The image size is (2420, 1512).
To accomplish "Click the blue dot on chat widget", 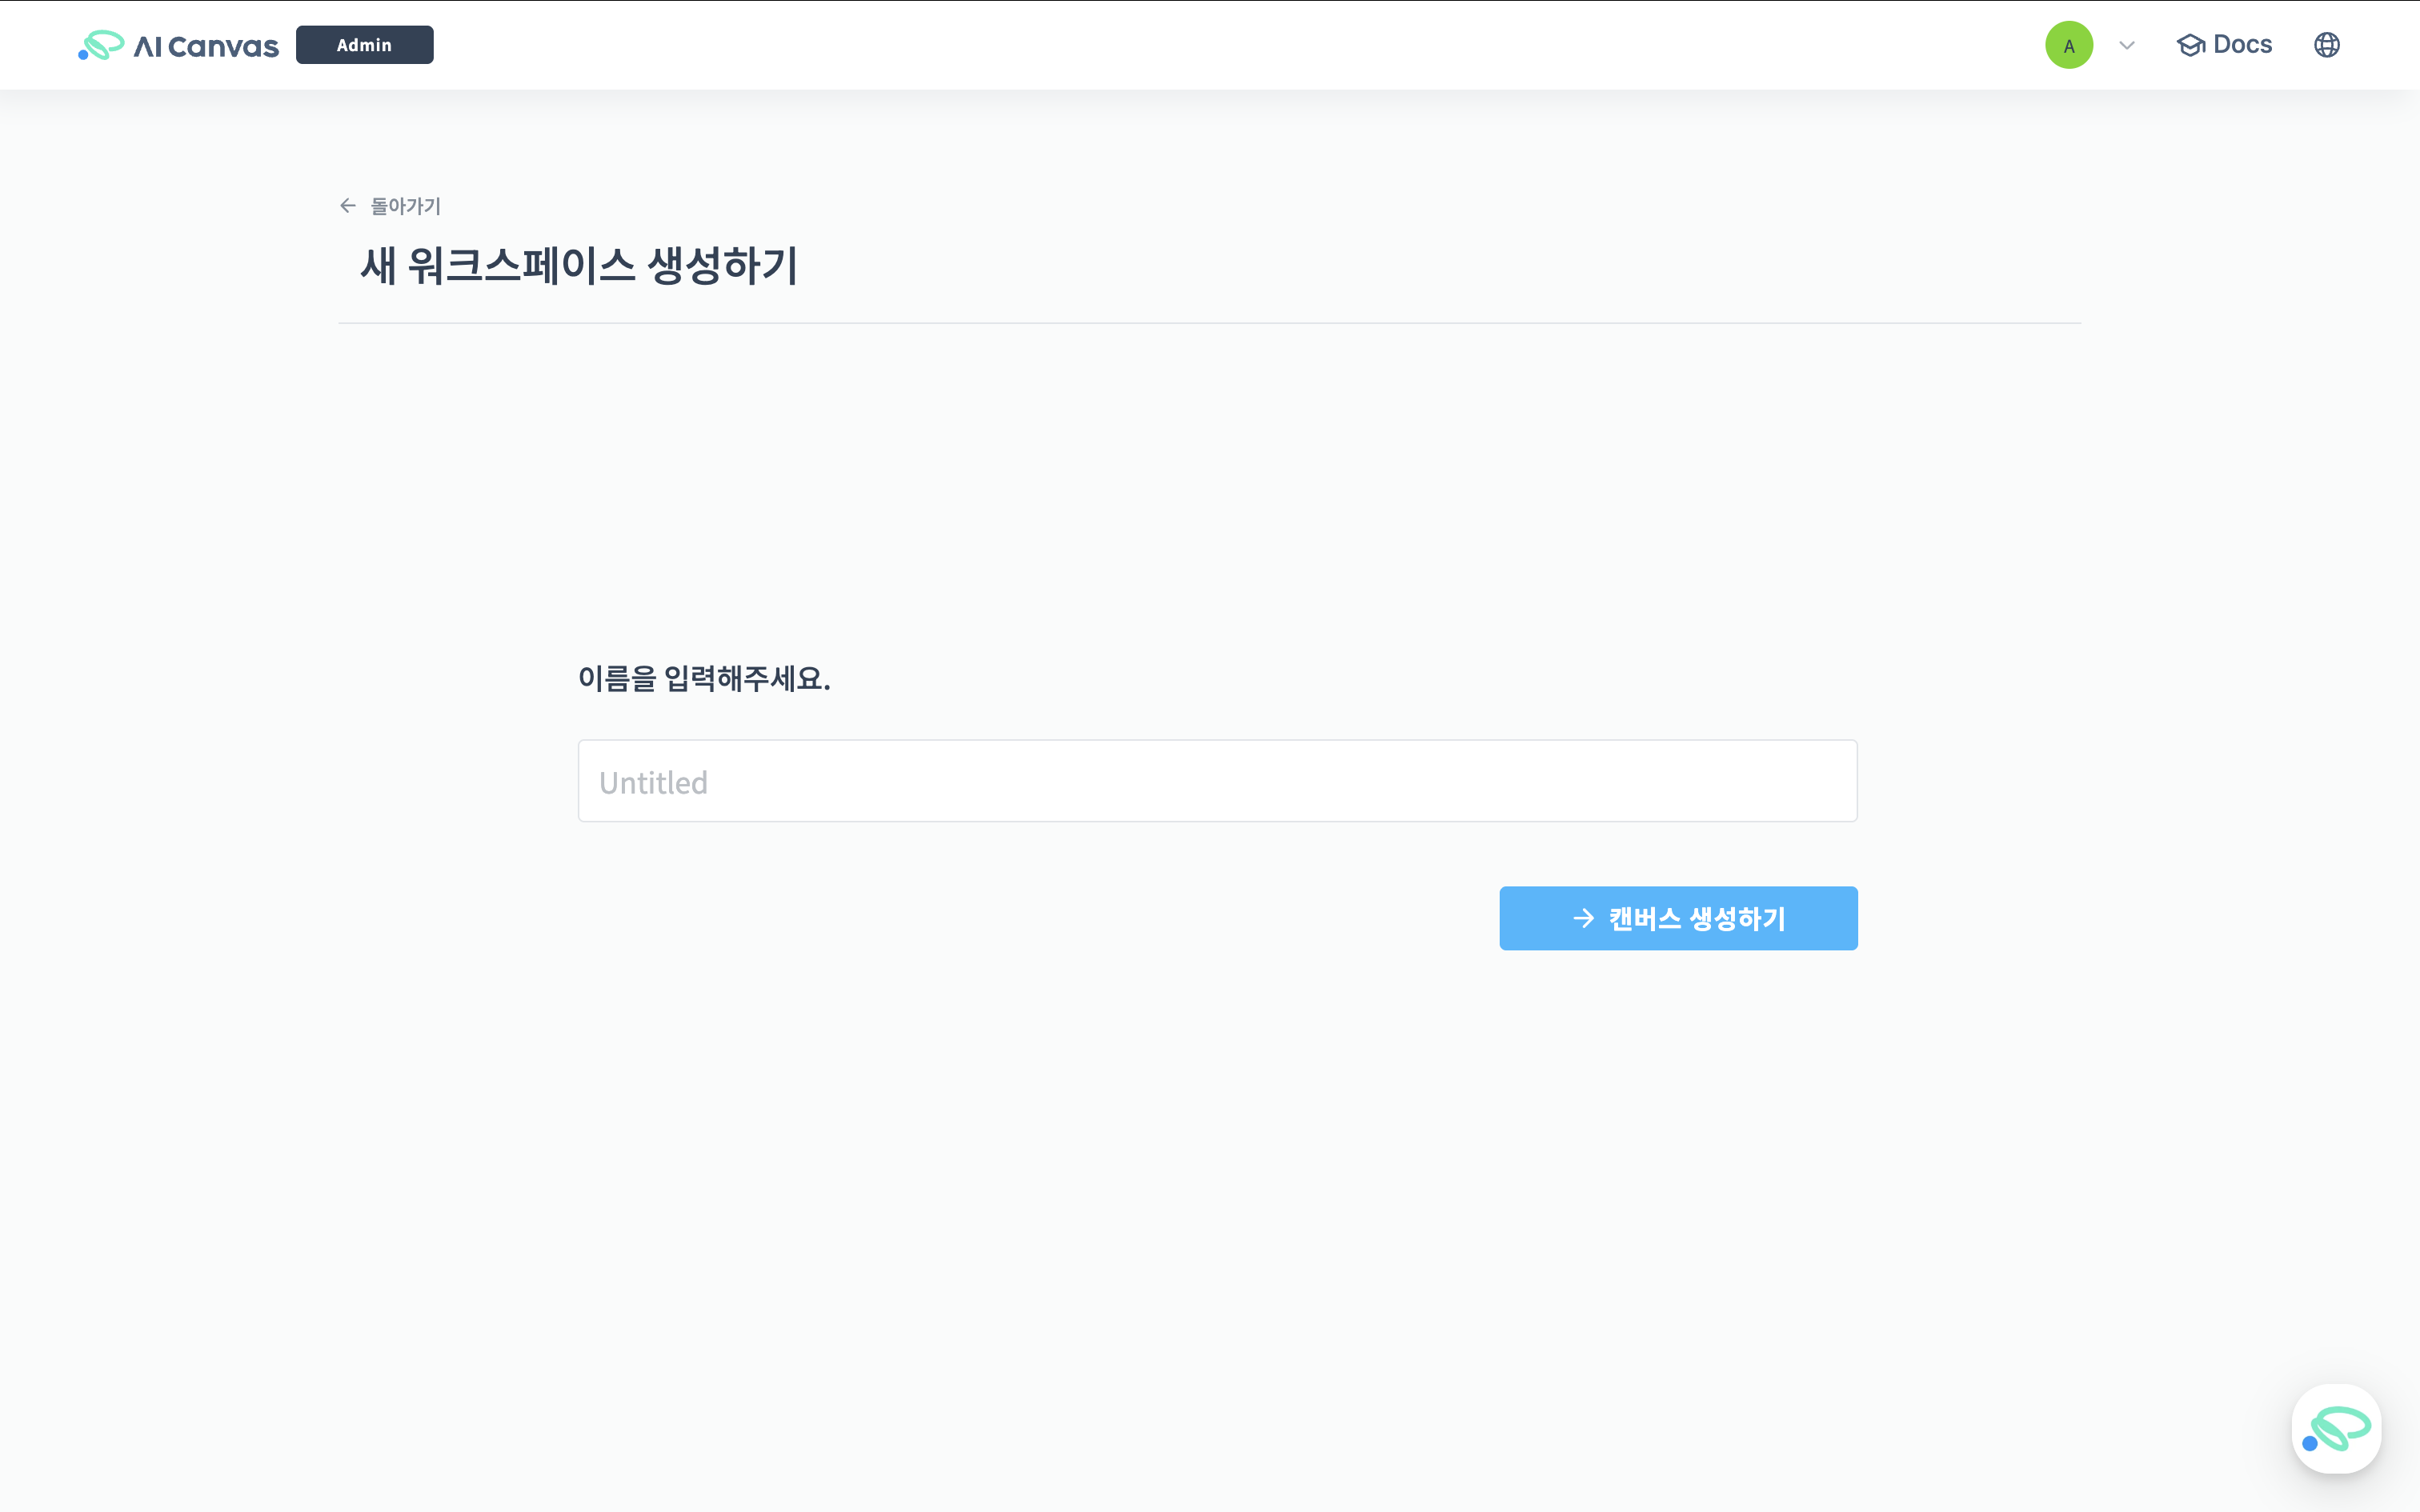I will (x=2309, y=1443).
